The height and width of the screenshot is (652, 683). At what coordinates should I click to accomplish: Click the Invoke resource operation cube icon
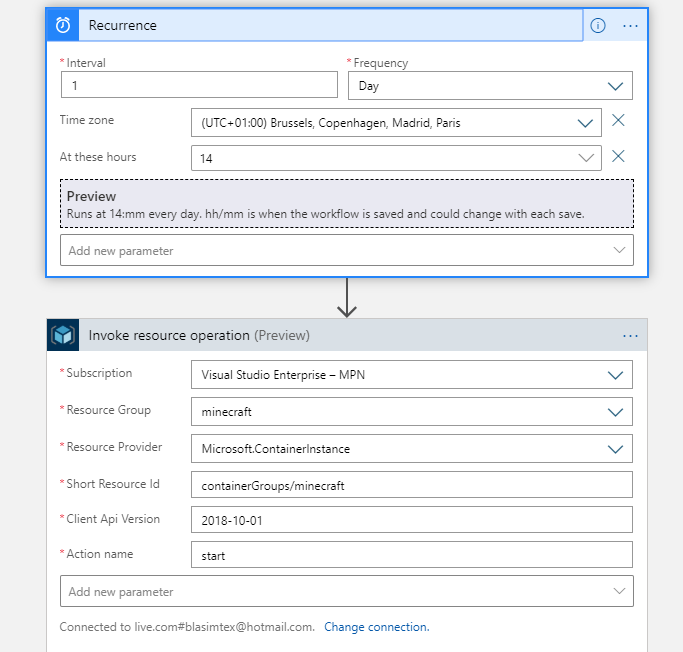click(x=63, y=335)
